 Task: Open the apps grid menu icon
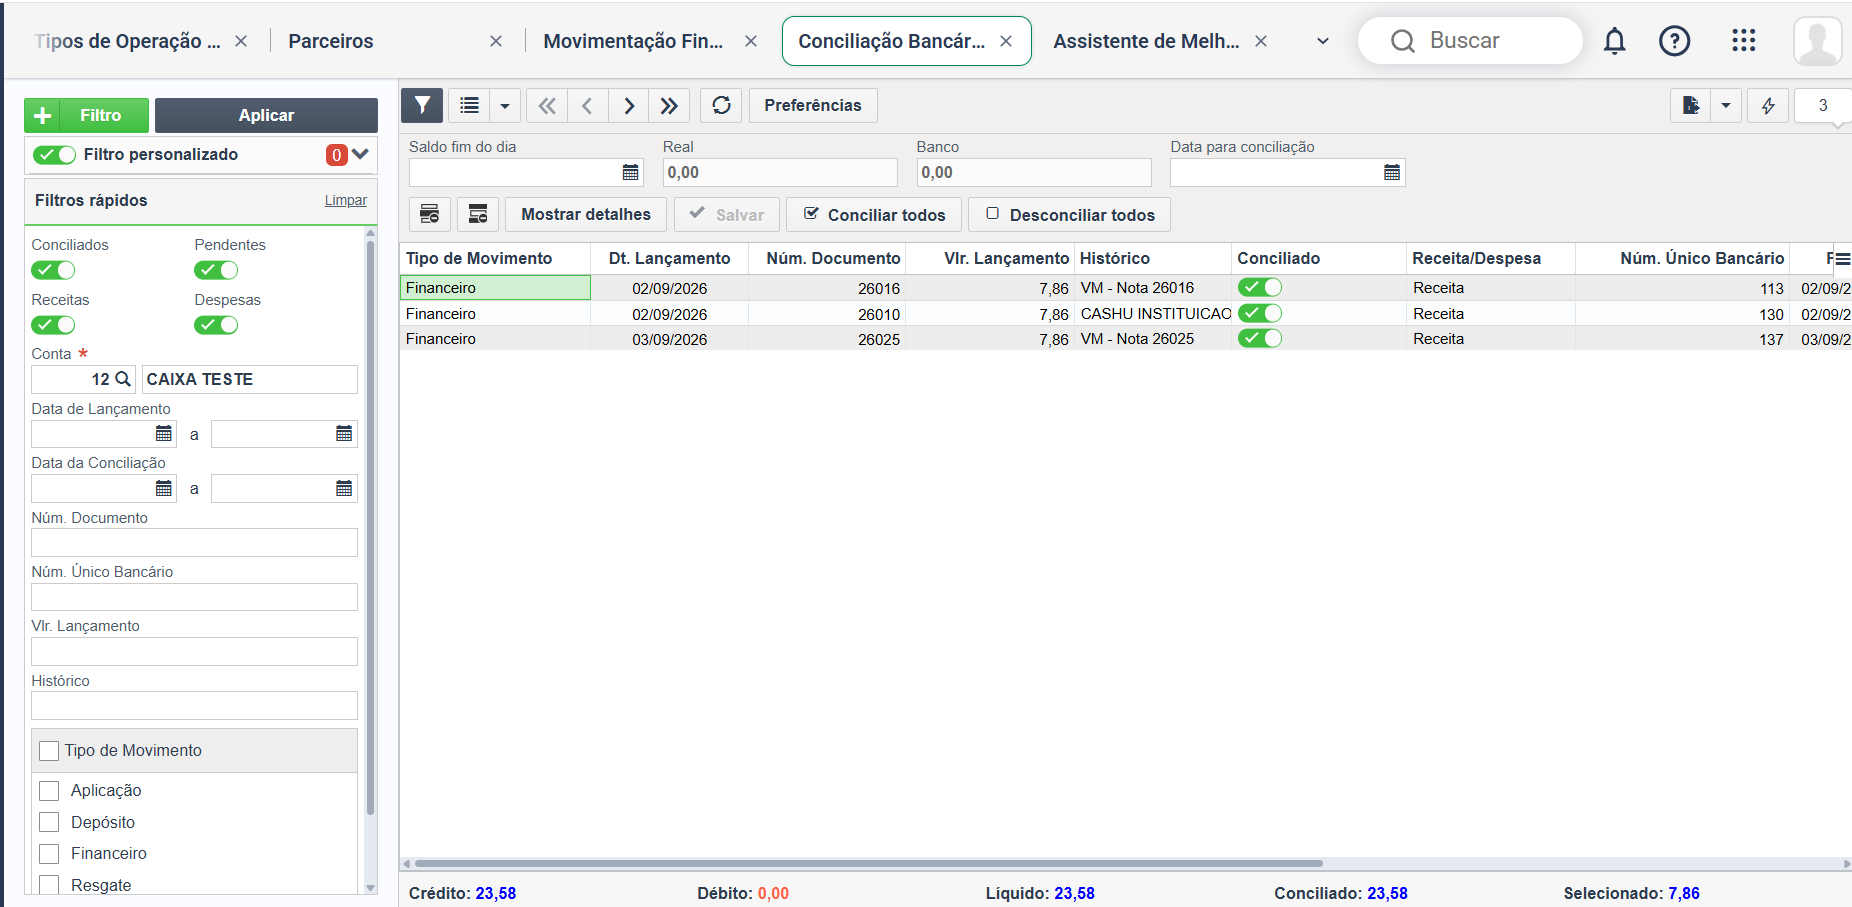[x=1743, y=40]
